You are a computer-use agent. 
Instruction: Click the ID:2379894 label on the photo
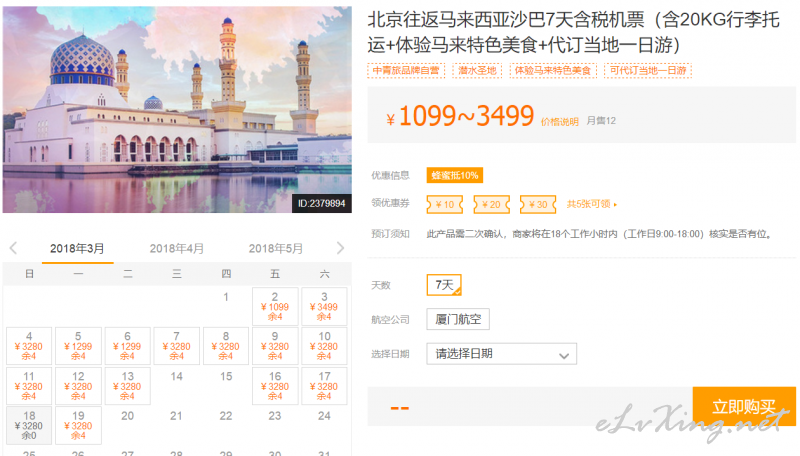pyautogui.click(x=322, y=204)
